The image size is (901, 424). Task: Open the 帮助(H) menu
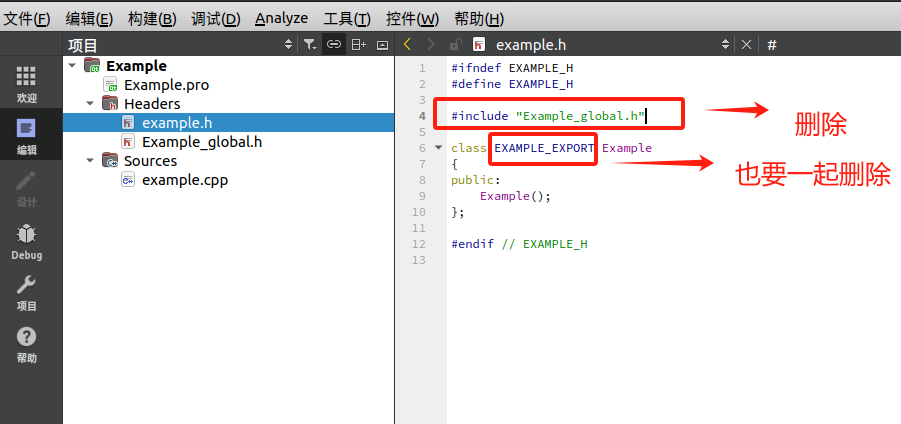(479, 19)
